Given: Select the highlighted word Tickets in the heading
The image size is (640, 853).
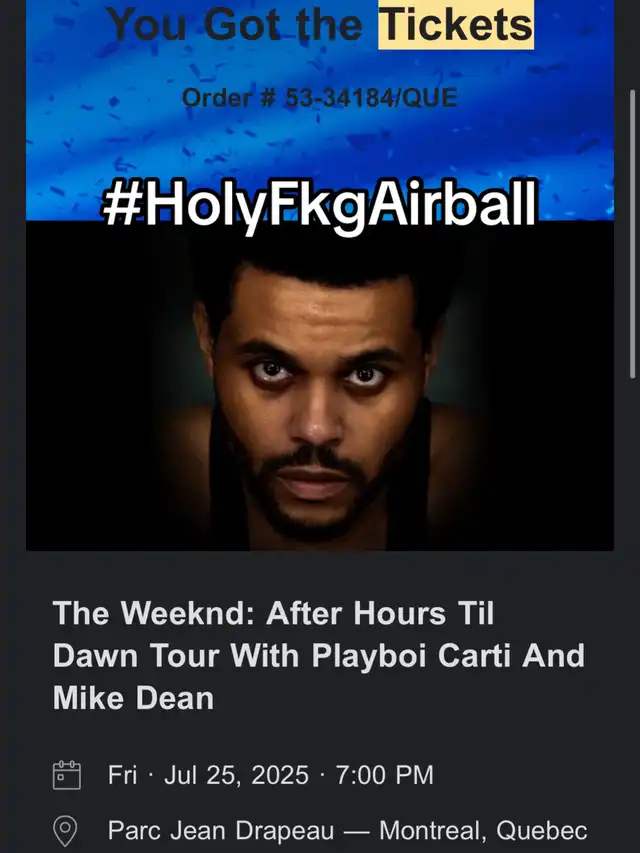Looking at the screenshot, I should pos(456,24).
